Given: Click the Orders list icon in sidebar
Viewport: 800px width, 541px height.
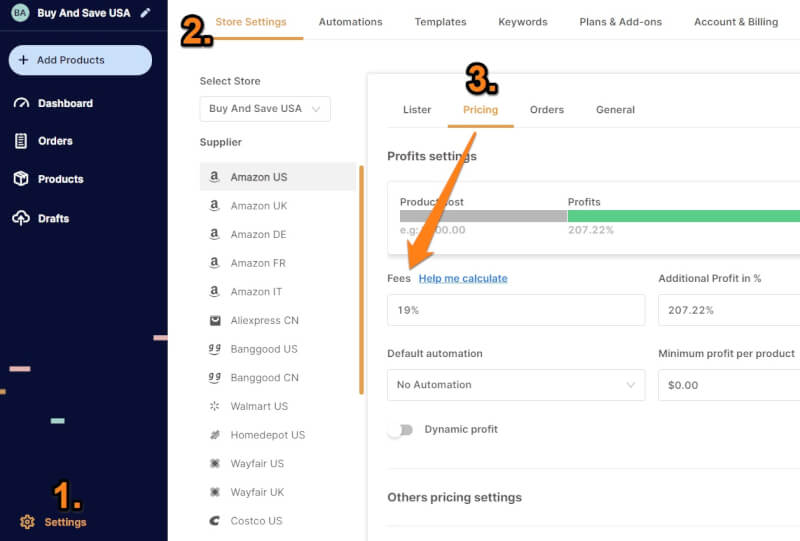Looking at the screenshot, I should point(21,141).
